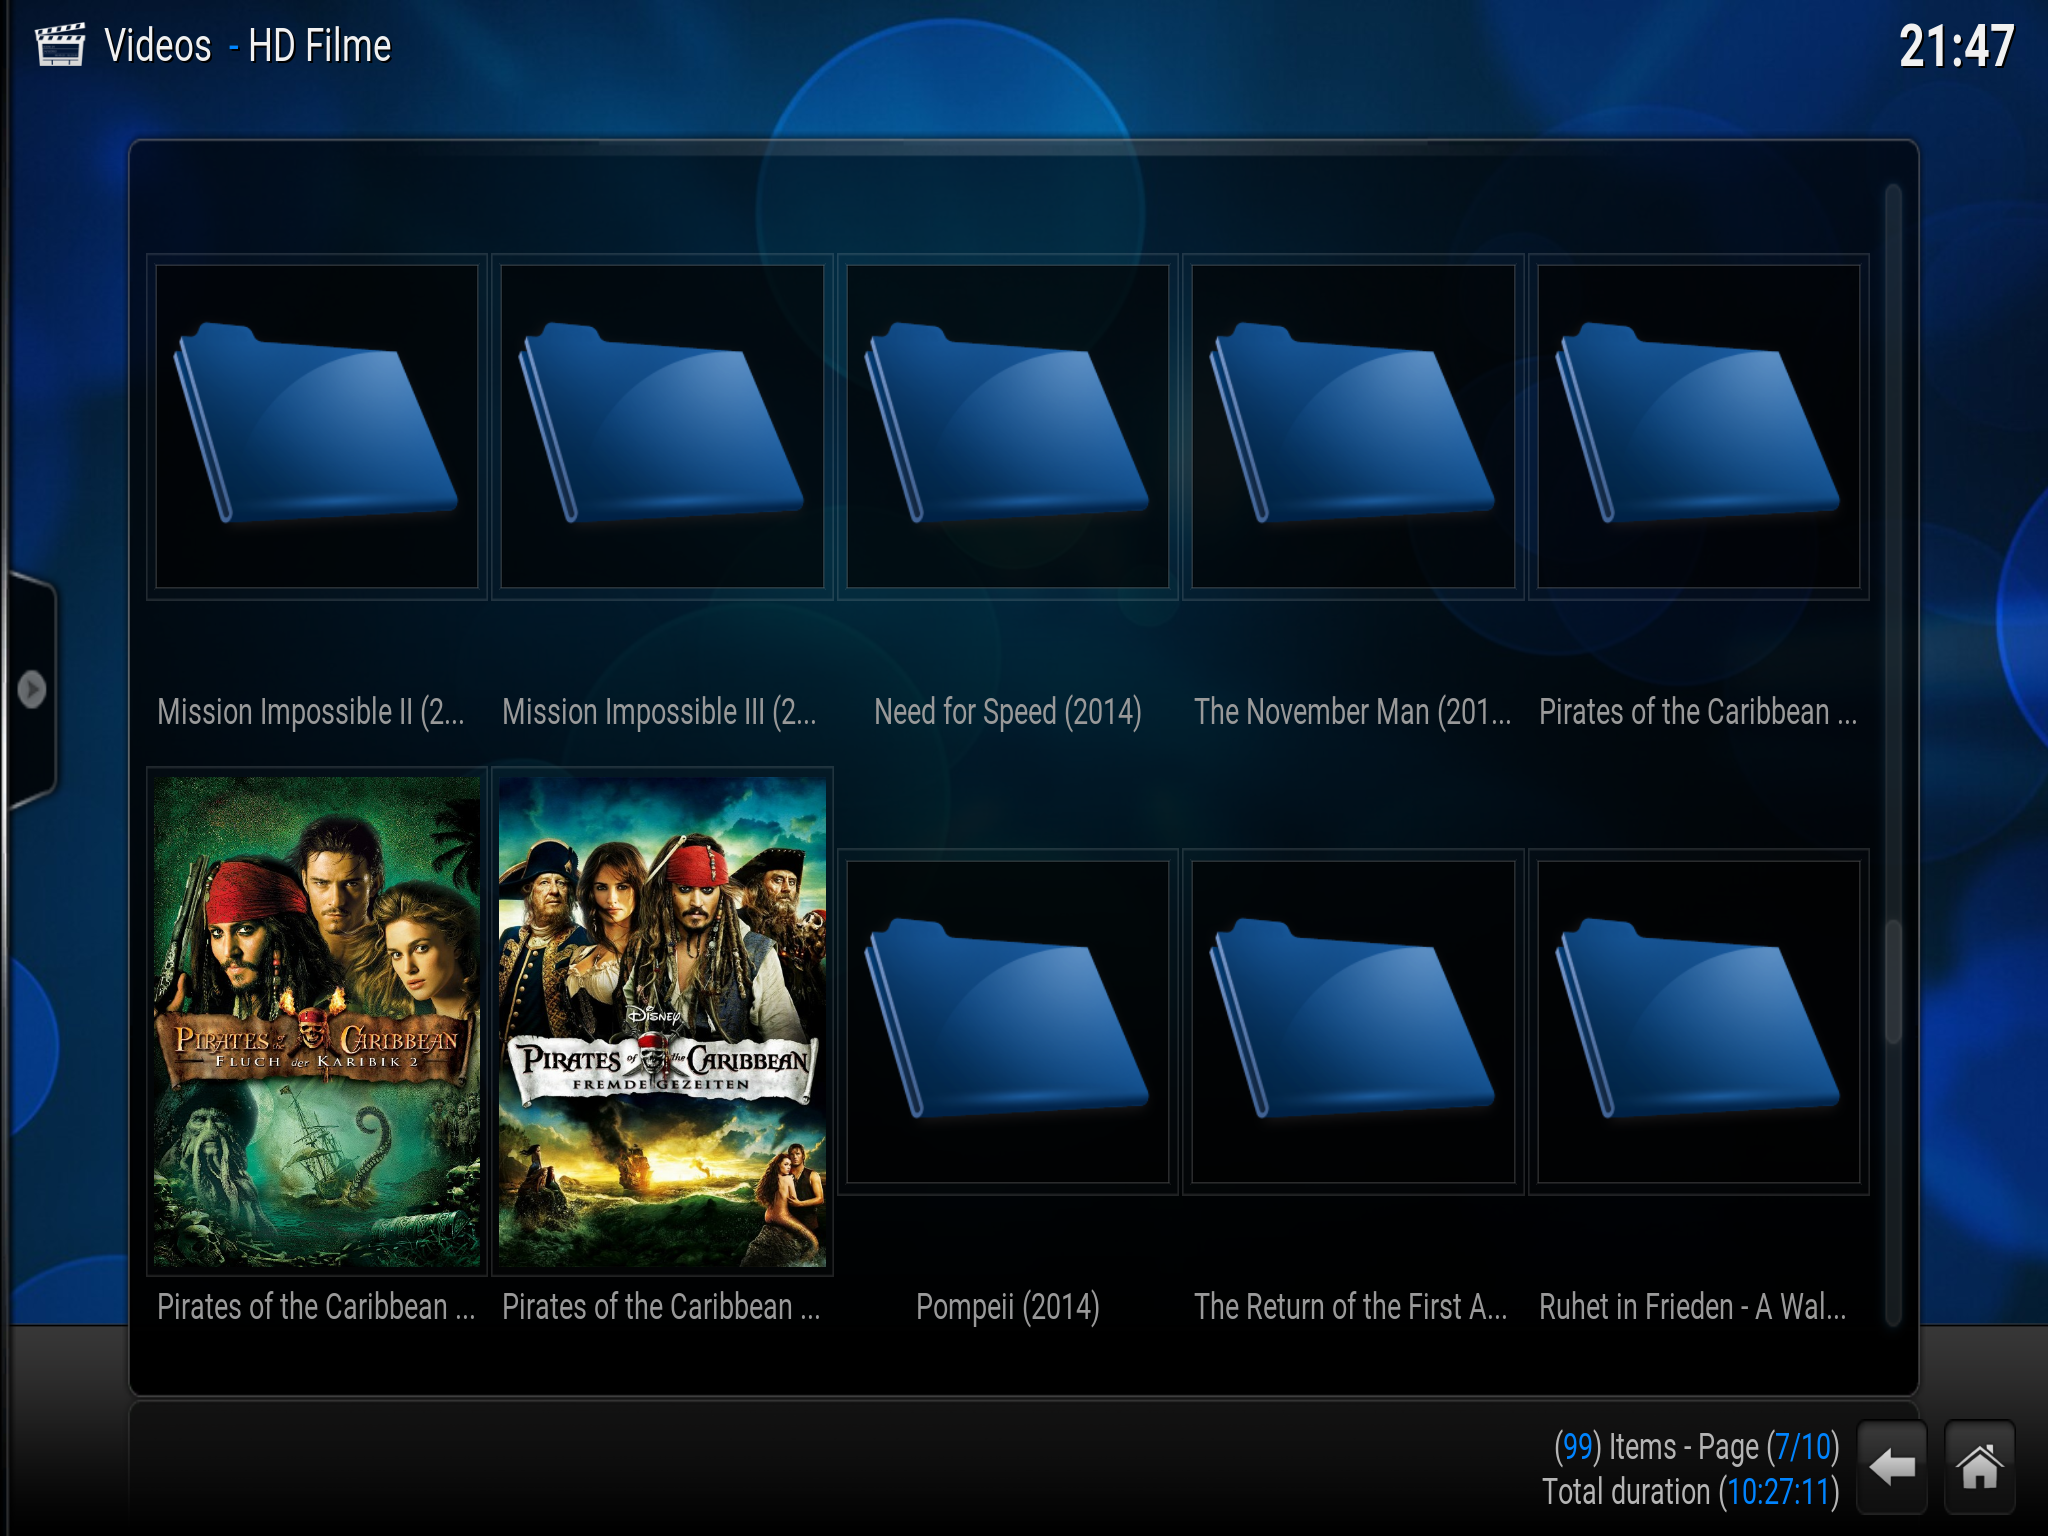Viewport: 2048px width, 1536px height.
Task: Click the 'Pompeii (2014)' label
Action: pyautogui.click(x=1008, y=1307)
